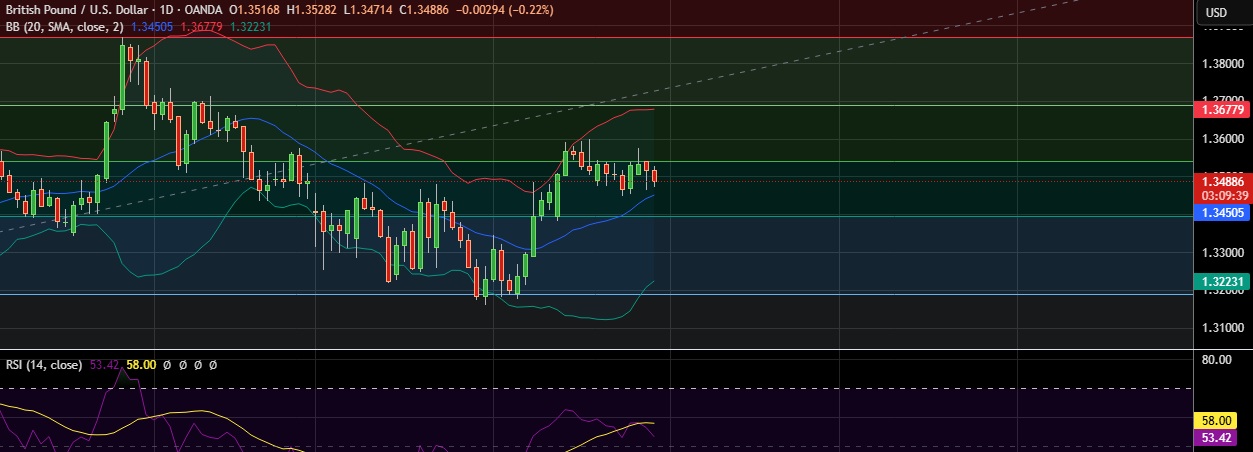Click the red BB upper value 1.36779 in the legend
This screenshot has width=1253, height=452.
200,26
